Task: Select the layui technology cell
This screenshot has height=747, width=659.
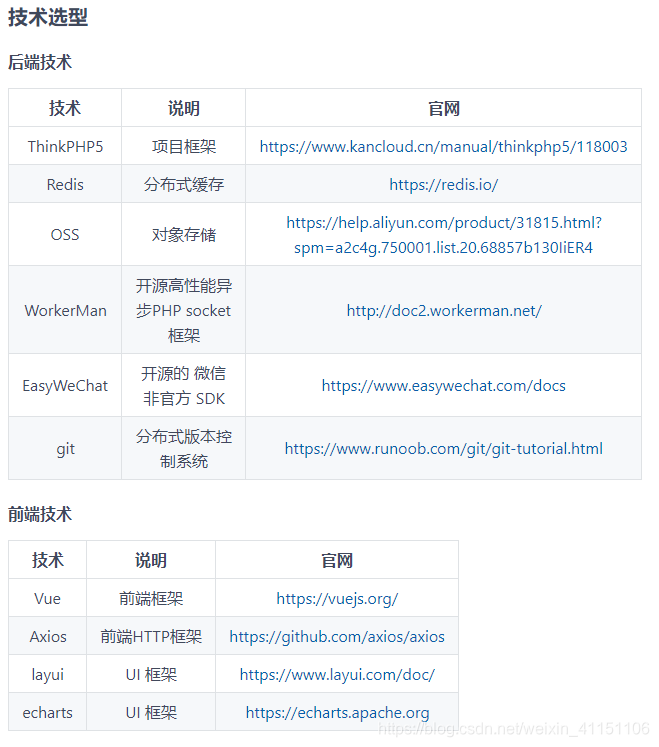Action: tap(47, 676)
